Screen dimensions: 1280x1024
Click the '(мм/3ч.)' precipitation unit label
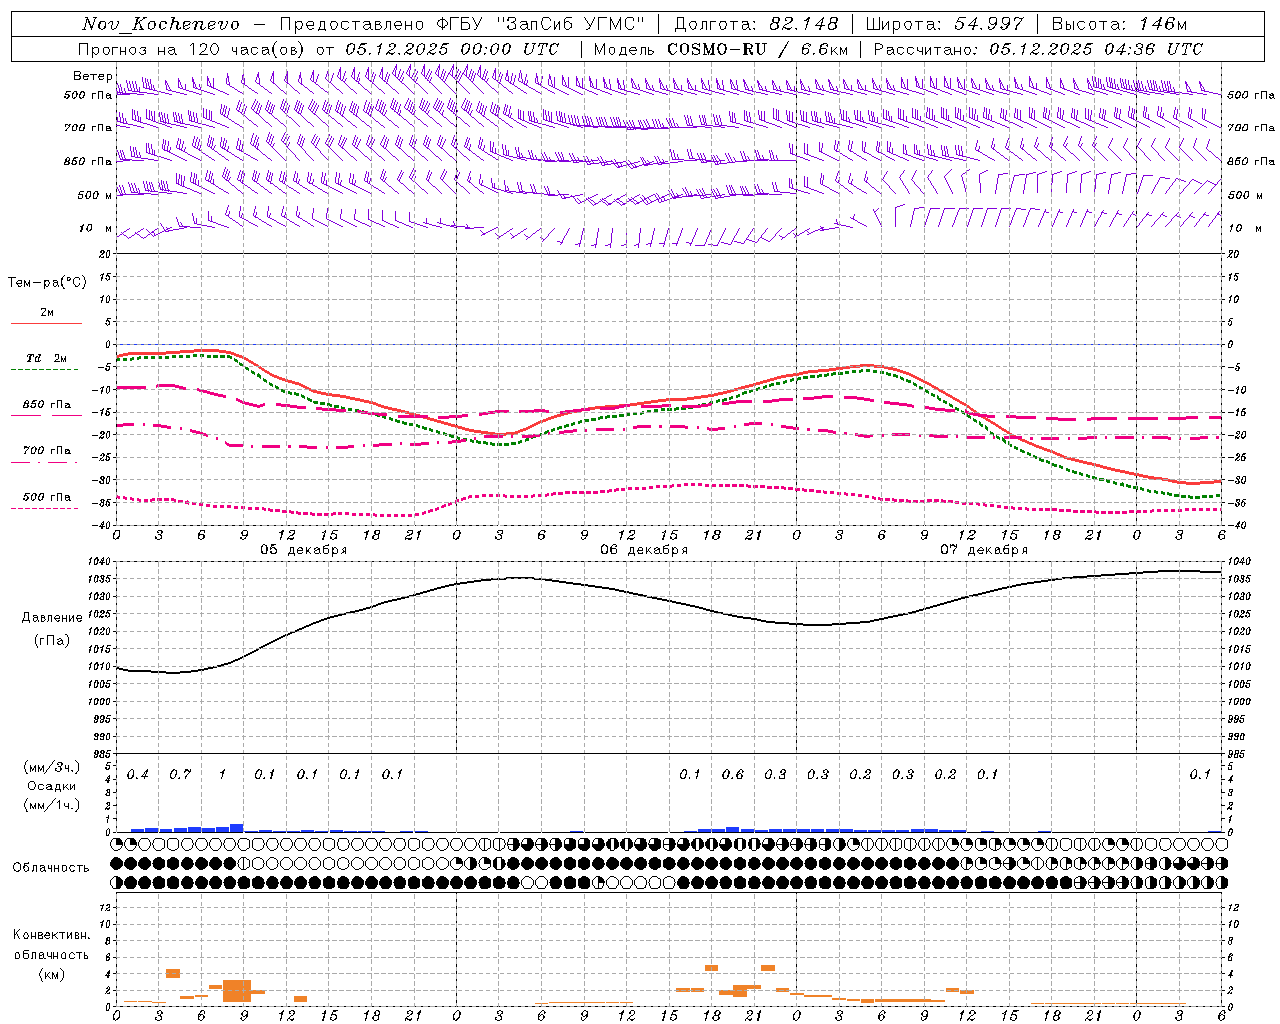coord(51,767)
